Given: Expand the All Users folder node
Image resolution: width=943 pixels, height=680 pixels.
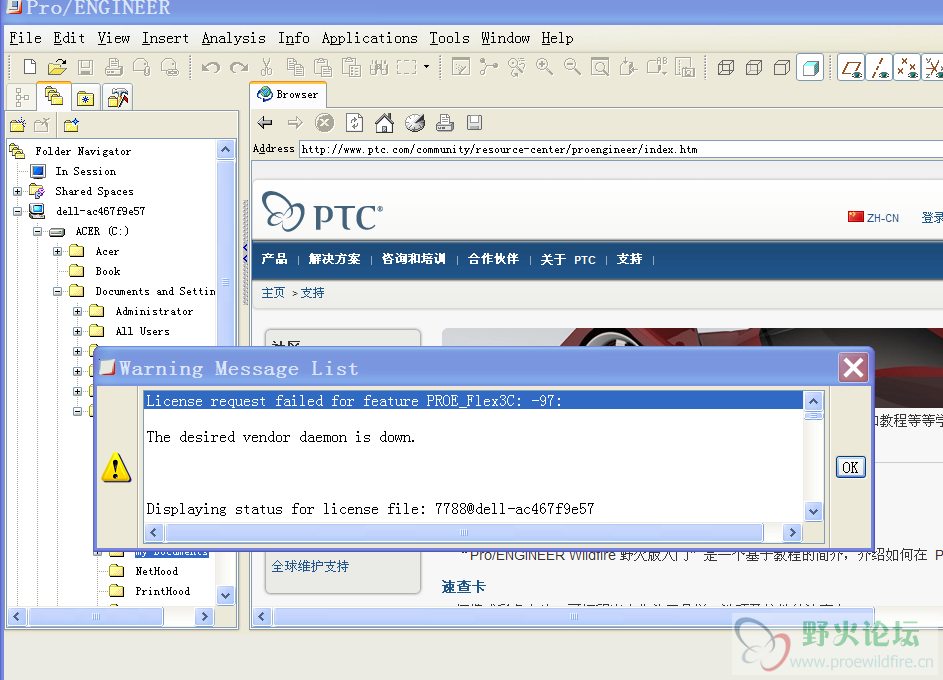Looking at the screenshot, I should pyautogui.click(x=77, y=331).
